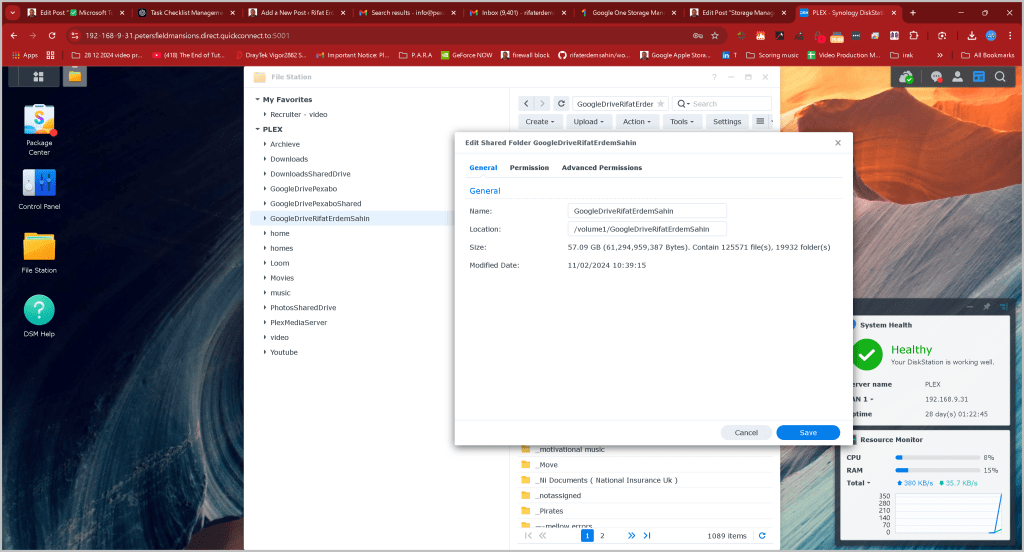
Task: Open Control Panel desktop icon
Action: click(x=39, y=189)
